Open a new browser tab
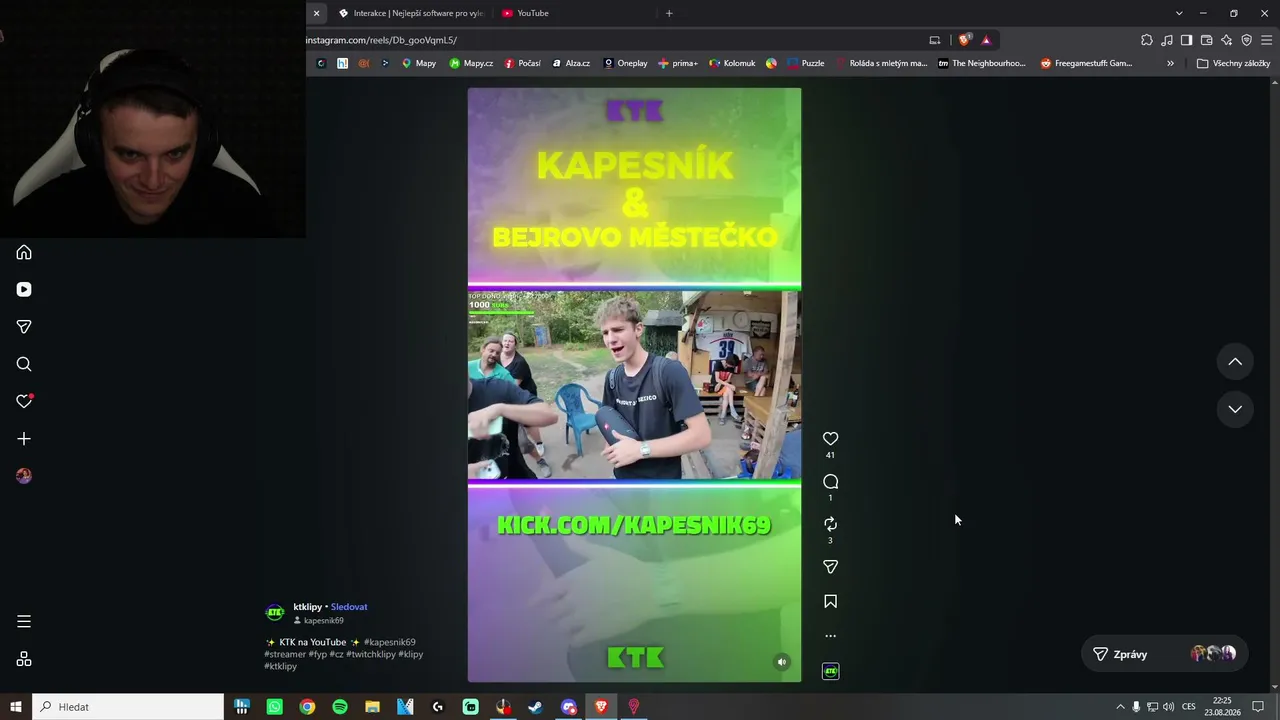The height and width of the screenshot is (720, 1280). click(x=669, y=13)
